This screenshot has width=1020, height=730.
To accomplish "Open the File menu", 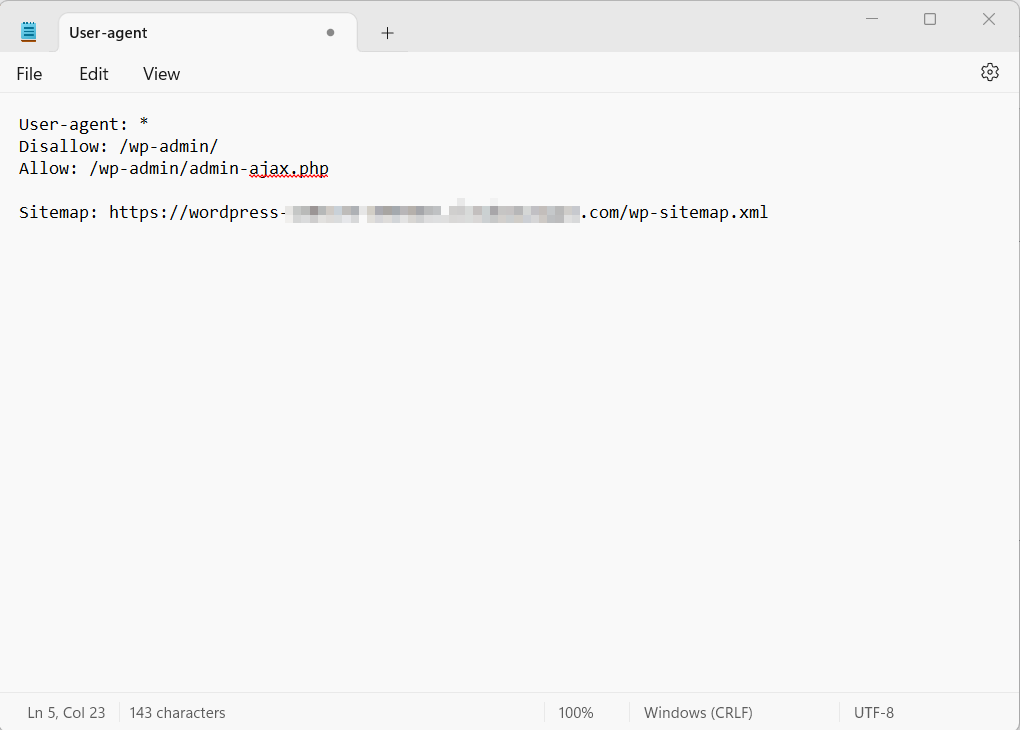I will click(x=29, y=74).
